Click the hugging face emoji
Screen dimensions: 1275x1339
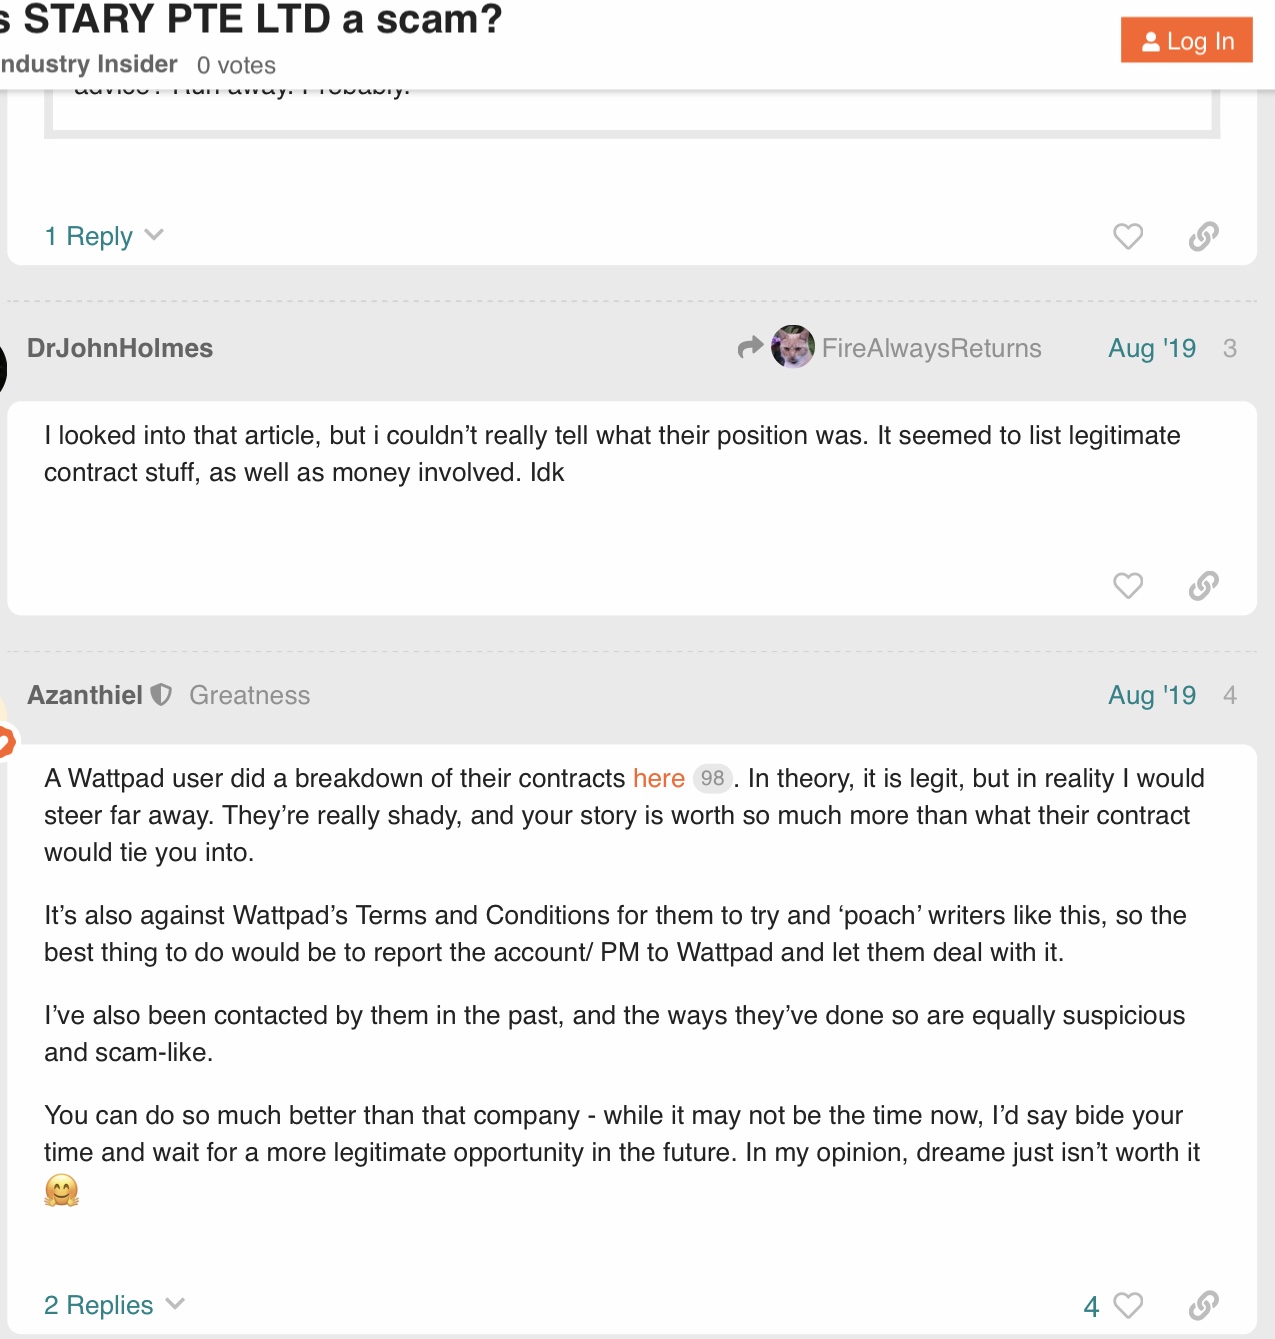pos(61,1190)
